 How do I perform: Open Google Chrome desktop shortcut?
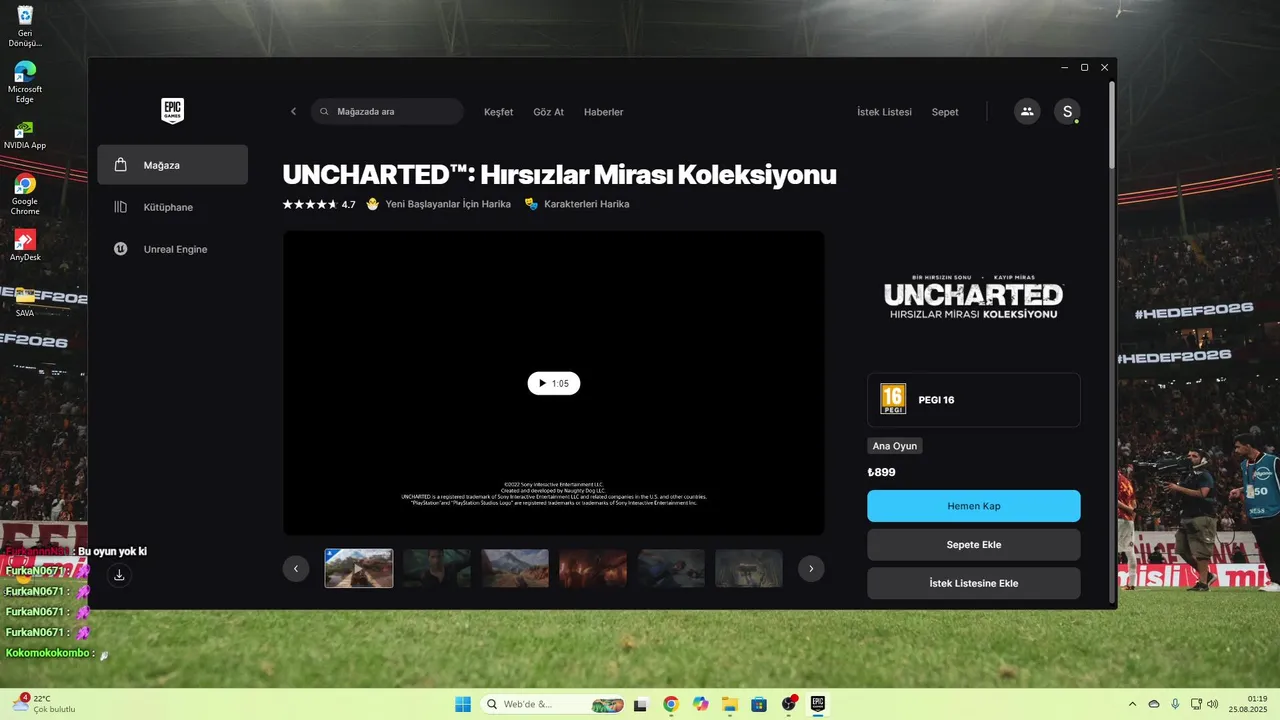pos(25,194)
